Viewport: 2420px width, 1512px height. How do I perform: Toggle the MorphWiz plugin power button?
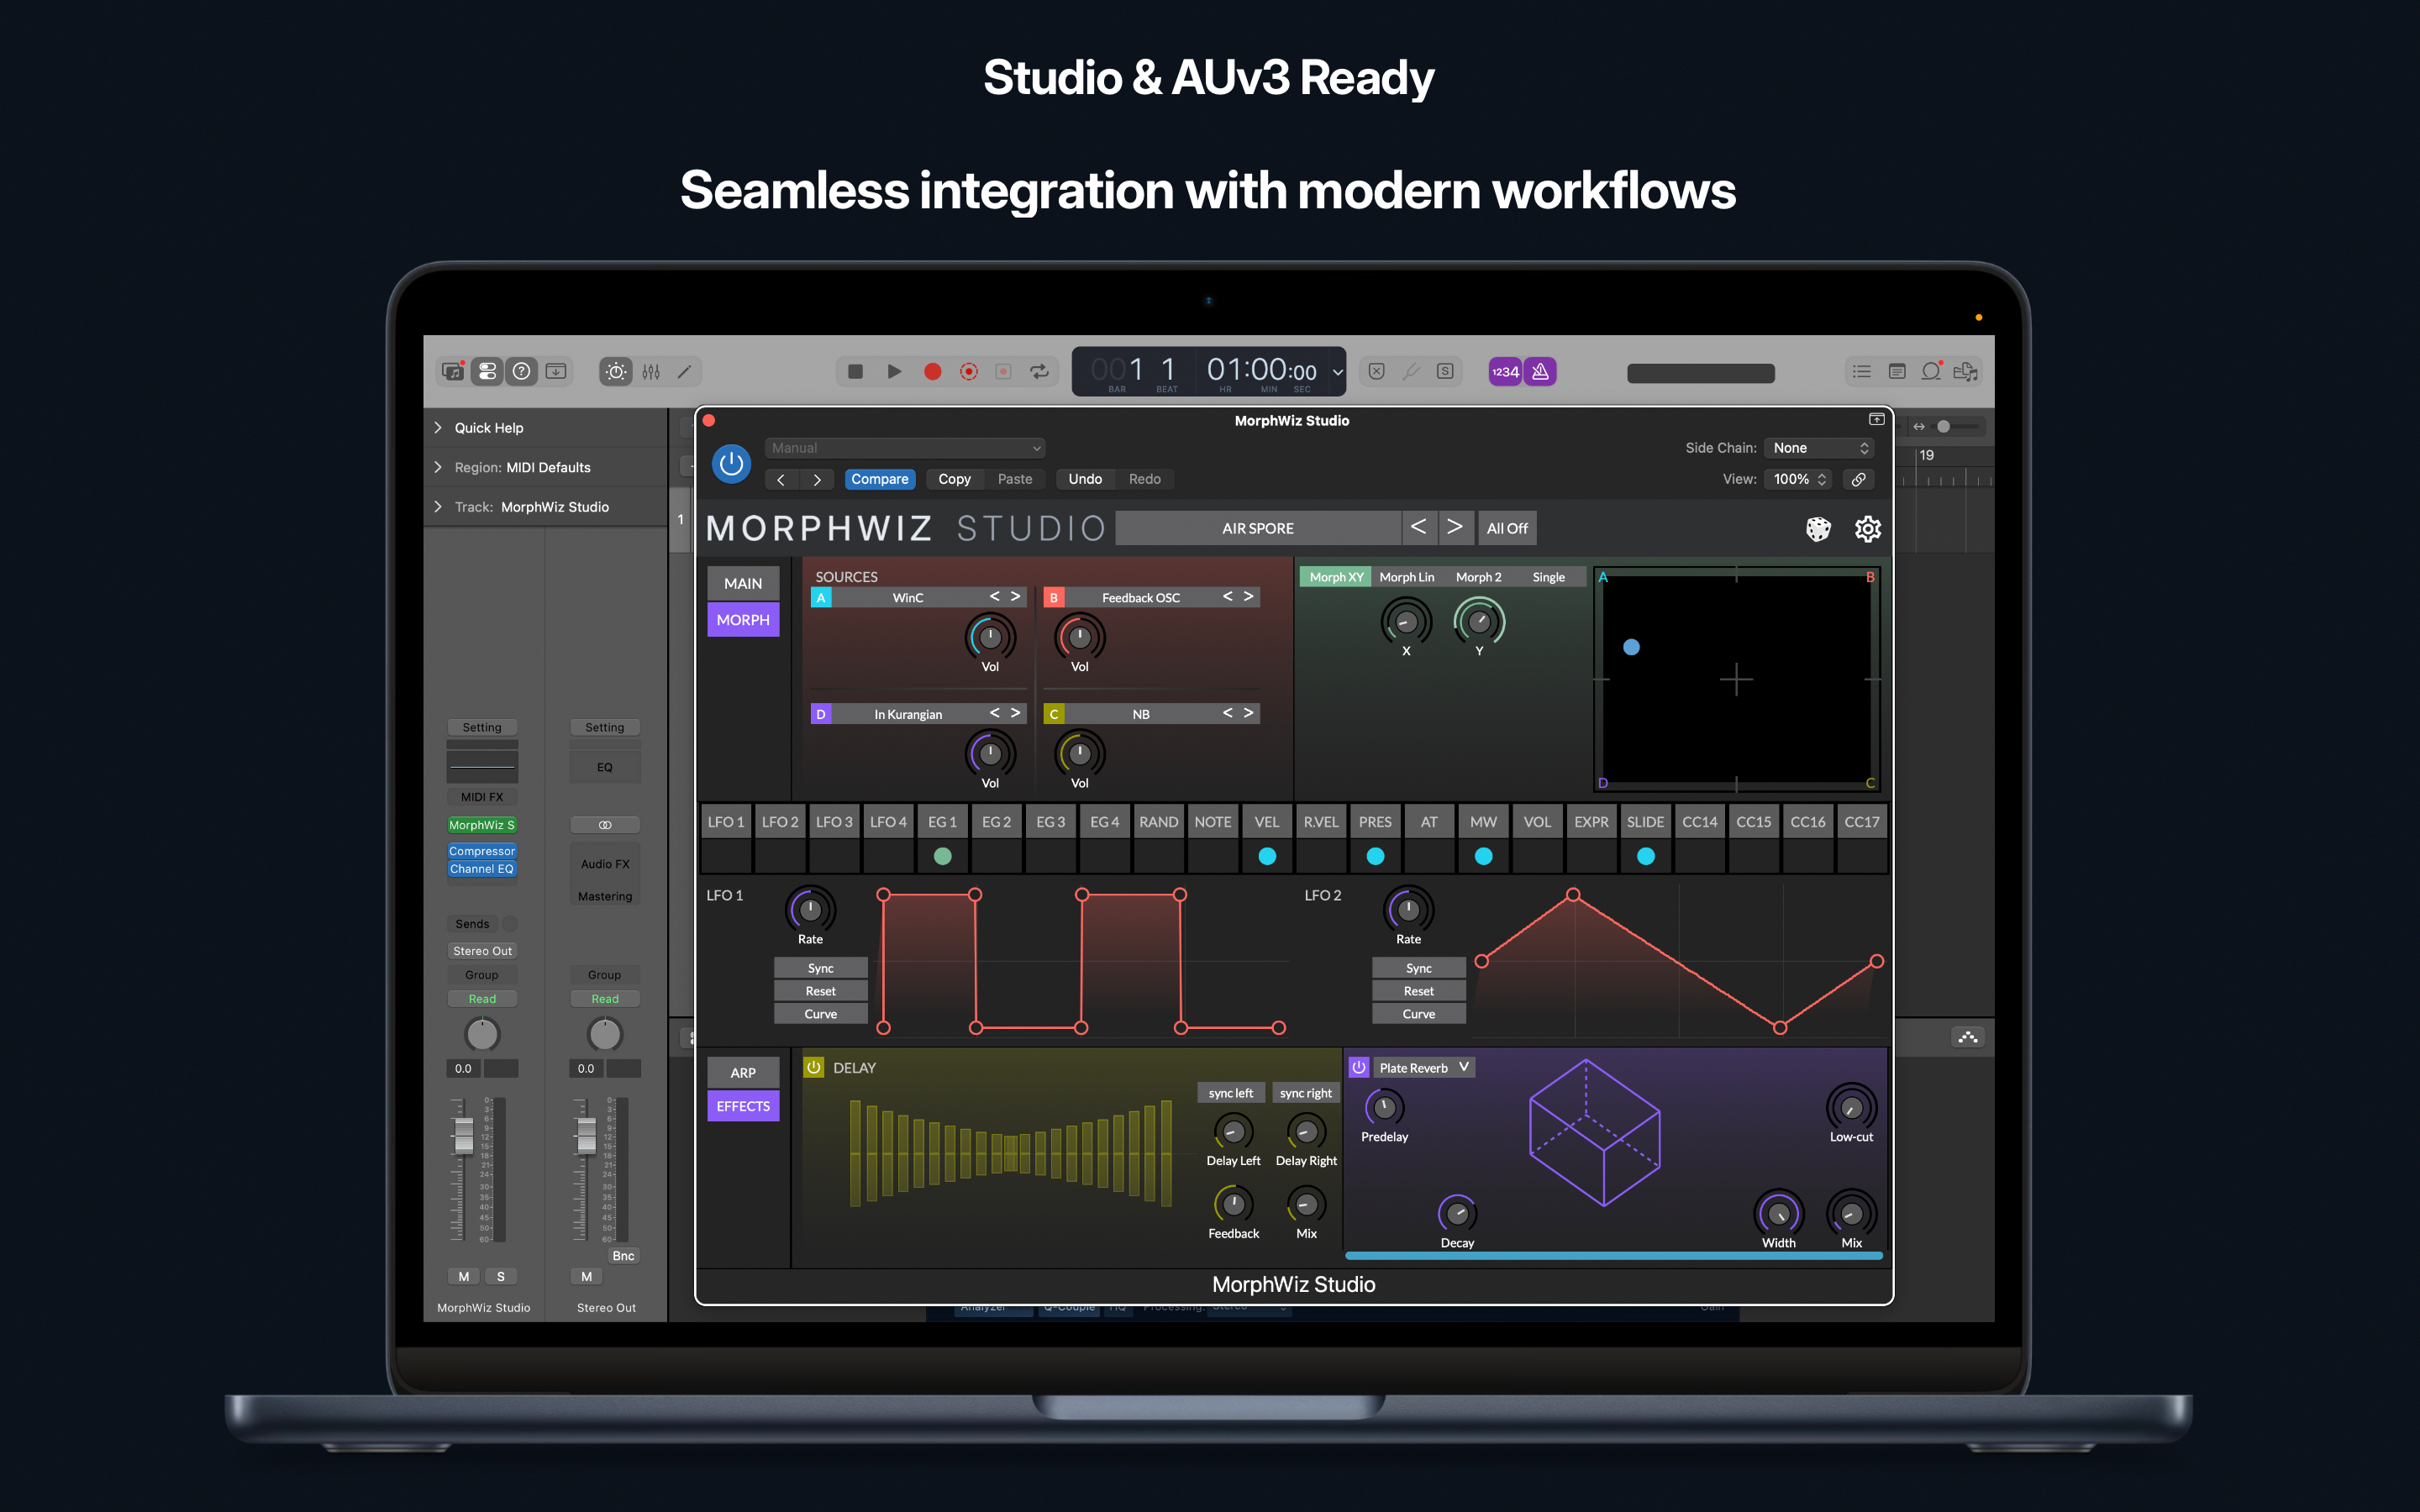point(731,464)
